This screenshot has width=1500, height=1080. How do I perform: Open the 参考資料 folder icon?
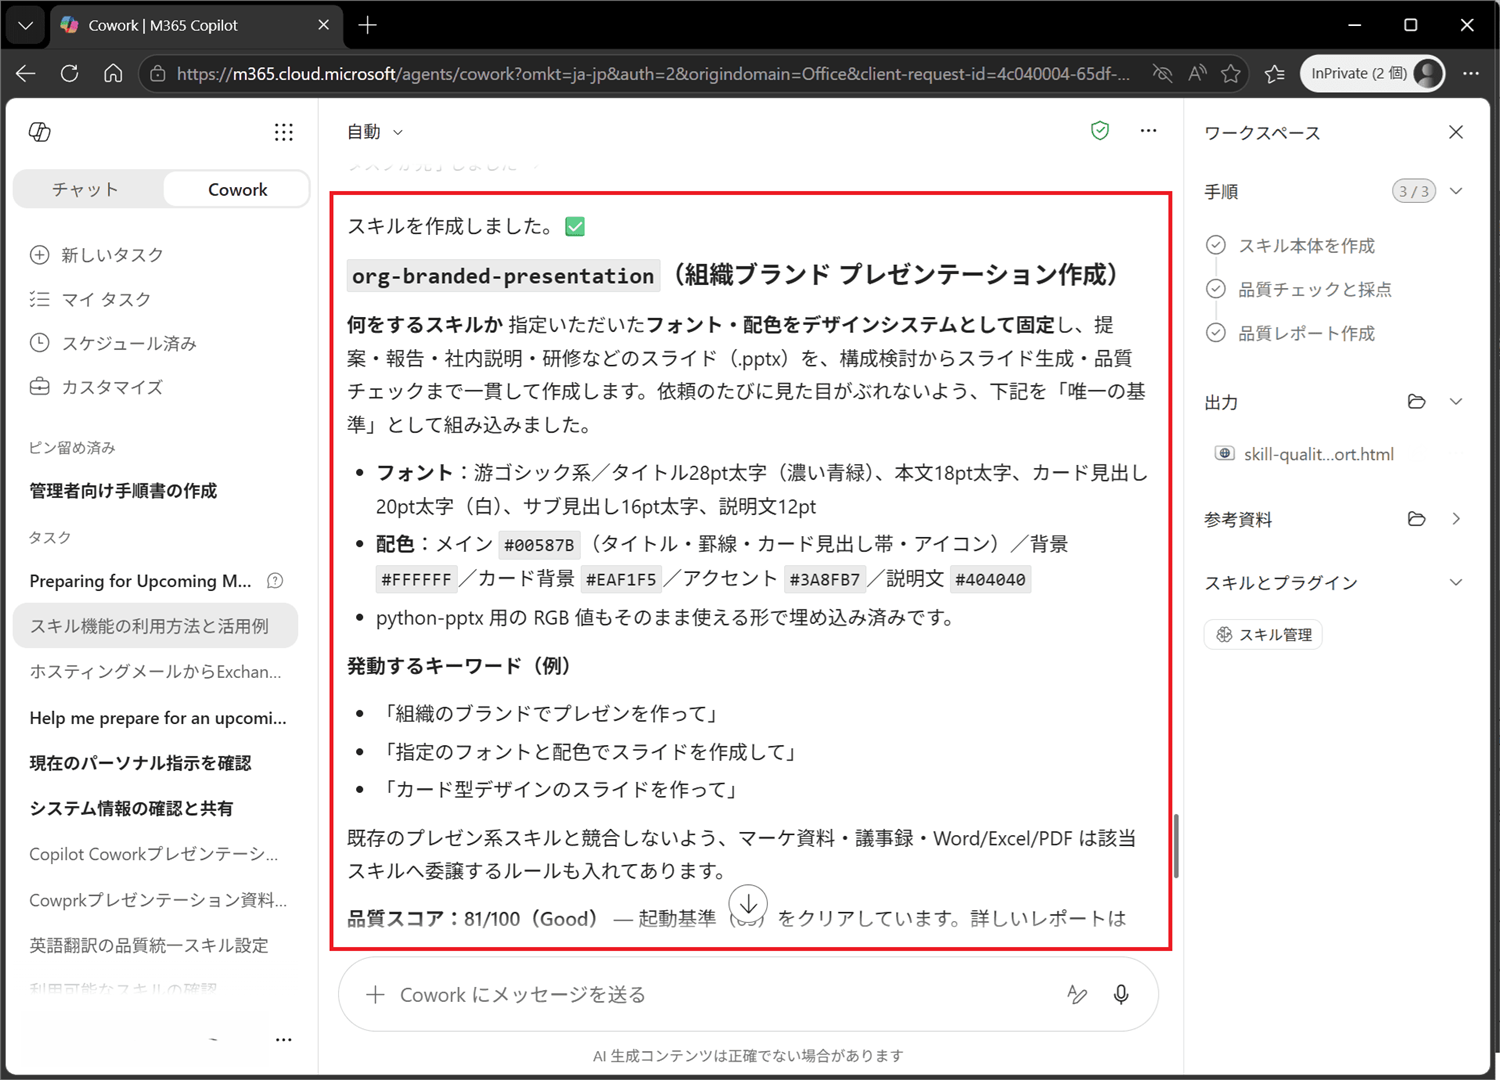(x=1416, y=519)
